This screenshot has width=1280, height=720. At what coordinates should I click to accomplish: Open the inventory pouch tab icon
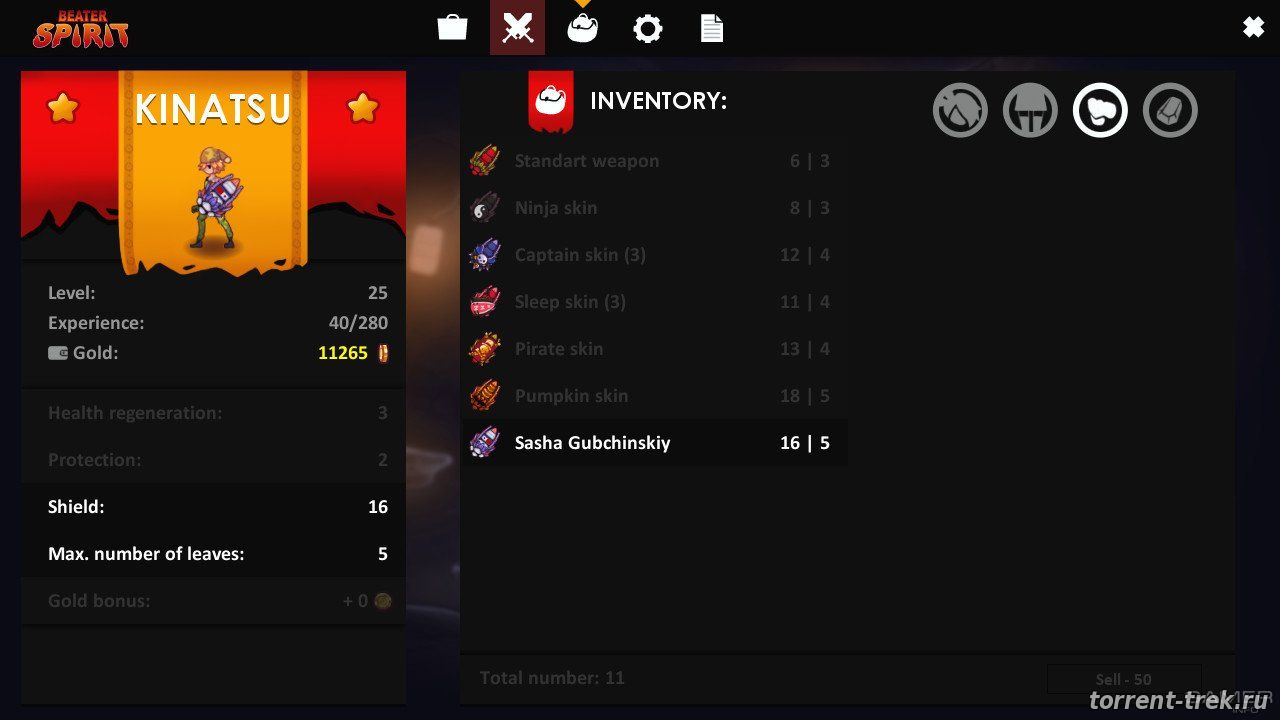tap(582, 27)
